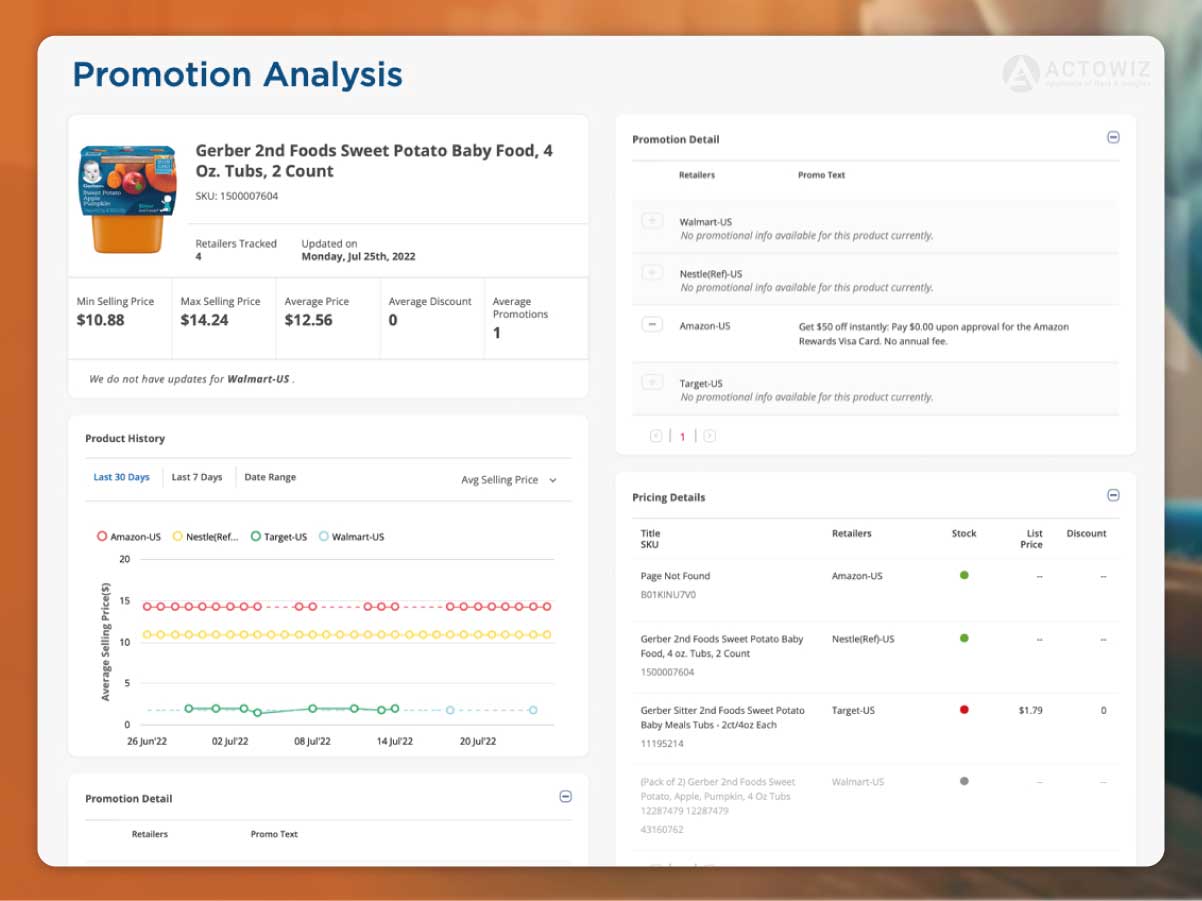Image resolution: width=1202 pixels, height=901 pixels.
Task: Toggle Walmart-US series in chart legend
Action: coord(351,537)
